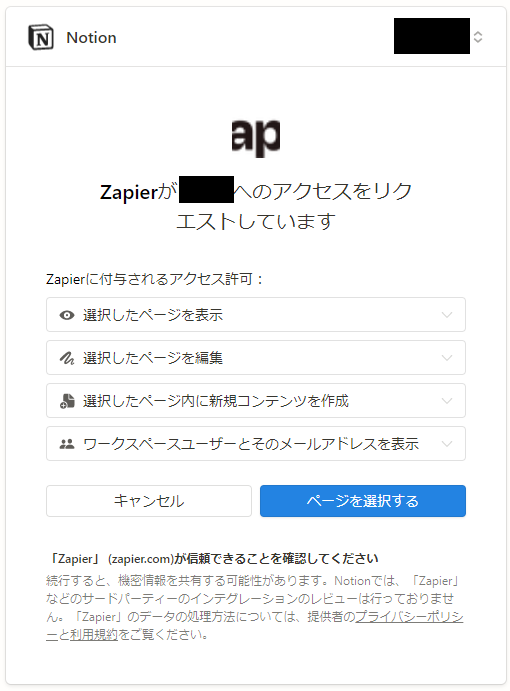Click the ワークスペースユーザーとそのメールアドレスを表示 row
Image resolution: width=510 pixels, height=691 pixels.
point(256,444)
